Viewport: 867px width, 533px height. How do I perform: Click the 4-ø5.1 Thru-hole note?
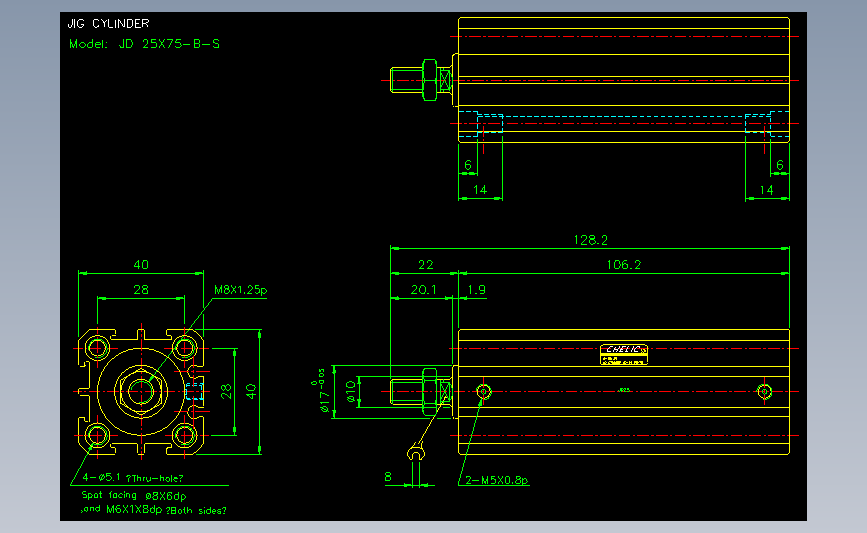pyautogui.click(x=133, y=478)
